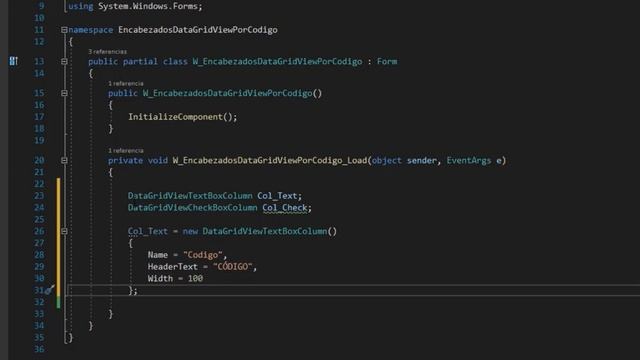
Task: Click line number 36 in the gutter
Action: click(39, 349)
